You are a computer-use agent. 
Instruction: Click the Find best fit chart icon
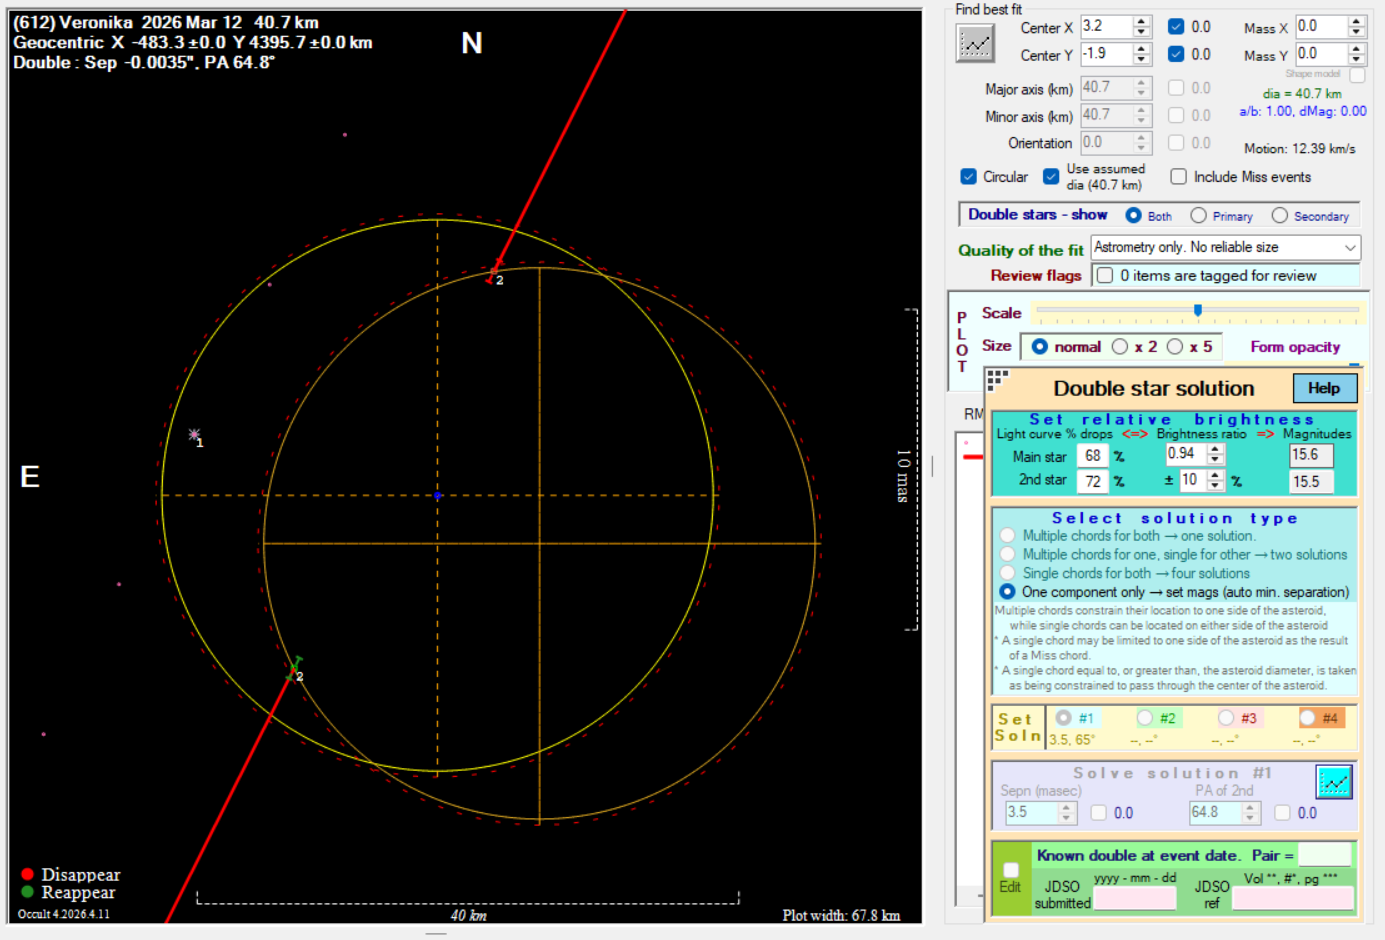point(974,43)
